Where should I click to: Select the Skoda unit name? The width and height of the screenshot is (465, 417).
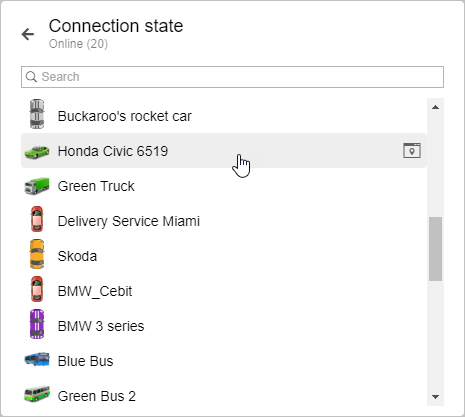pyautogui.click(x=77, y=256)
